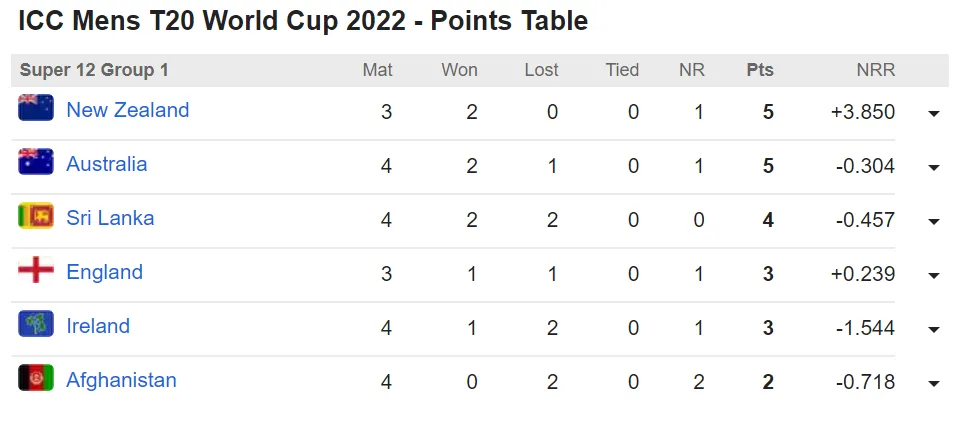Expand Australia row details arrow
This screenshot has width=972, height=440.
pyautogui.click(x=934, y=167)
